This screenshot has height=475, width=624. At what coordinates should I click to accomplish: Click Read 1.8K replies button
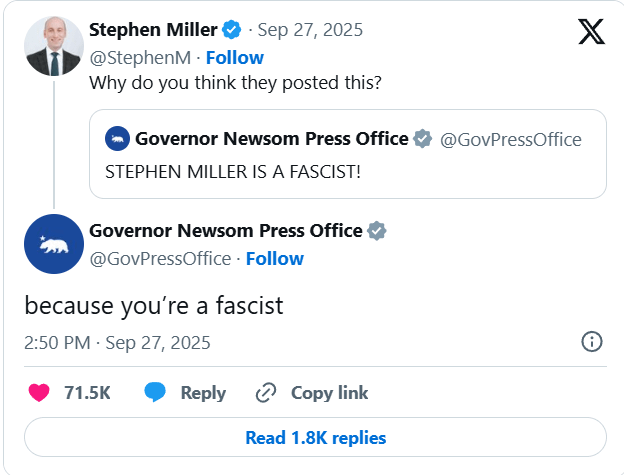(x=315, y=437)
